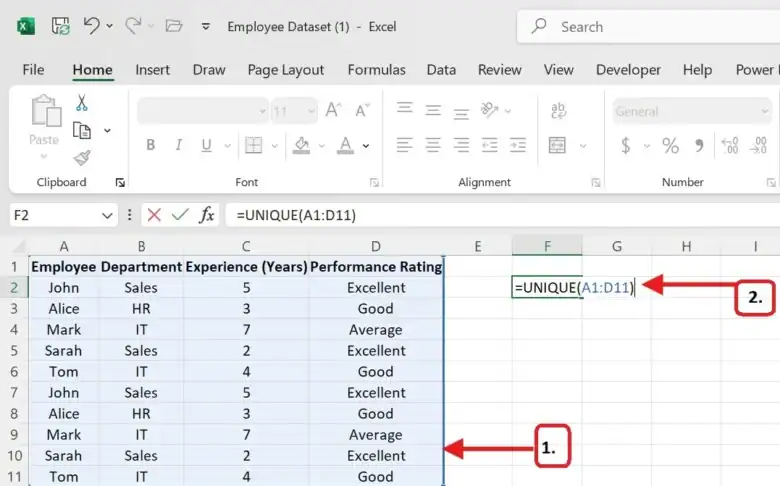
Task: Click Align Right icon
Action: coord(461,145)
